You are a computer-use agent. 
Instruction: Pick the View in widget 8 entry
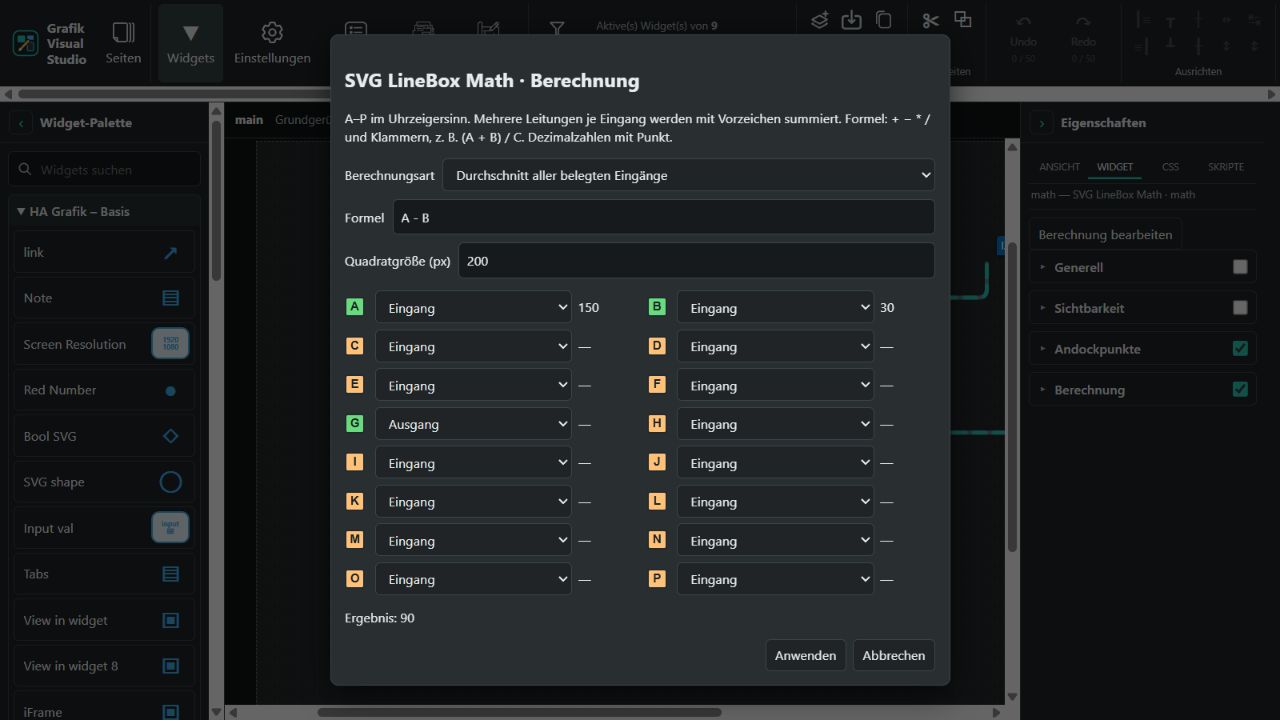pos(104,666)
